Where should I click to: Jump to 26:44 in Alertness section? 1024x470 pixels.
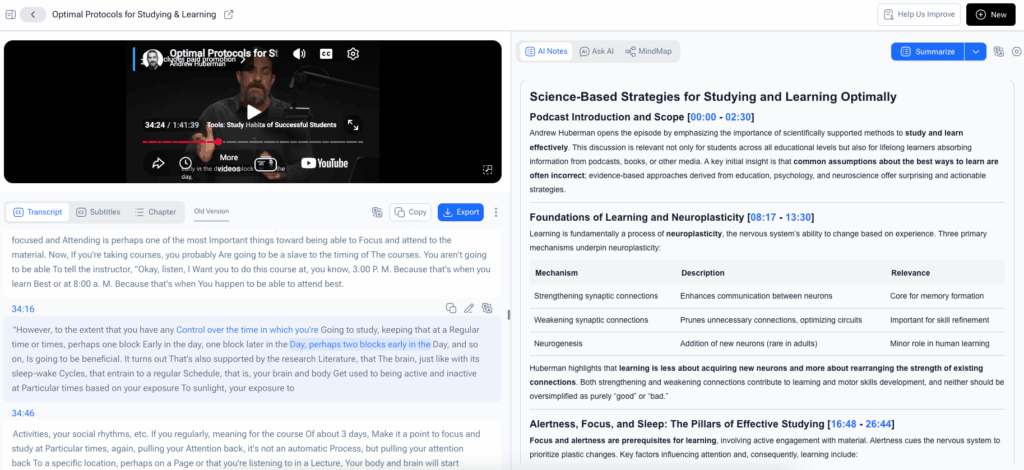pyautogui.click(x=878, y=424)
